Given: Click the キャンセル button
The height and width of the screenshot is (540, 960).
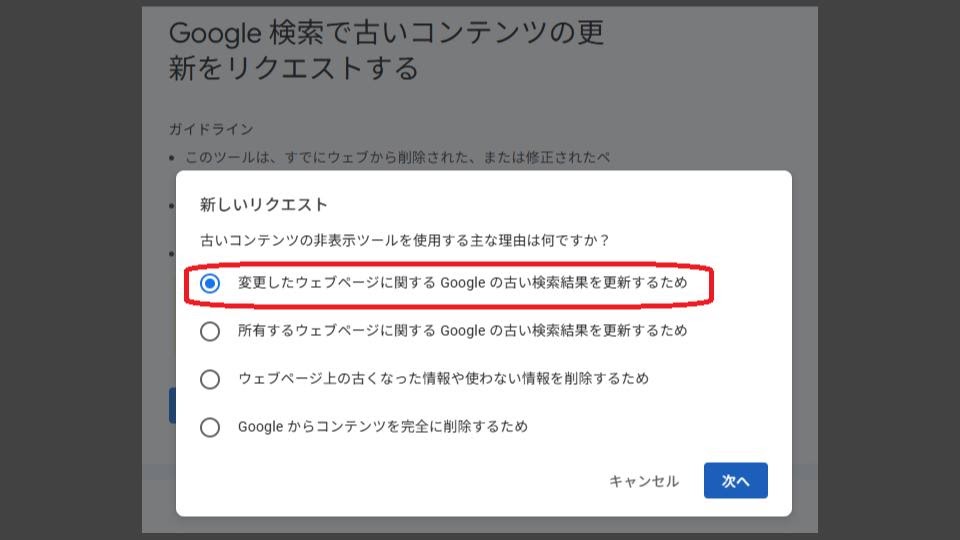Looking at the screenshot, I should [x=644, y=481].
